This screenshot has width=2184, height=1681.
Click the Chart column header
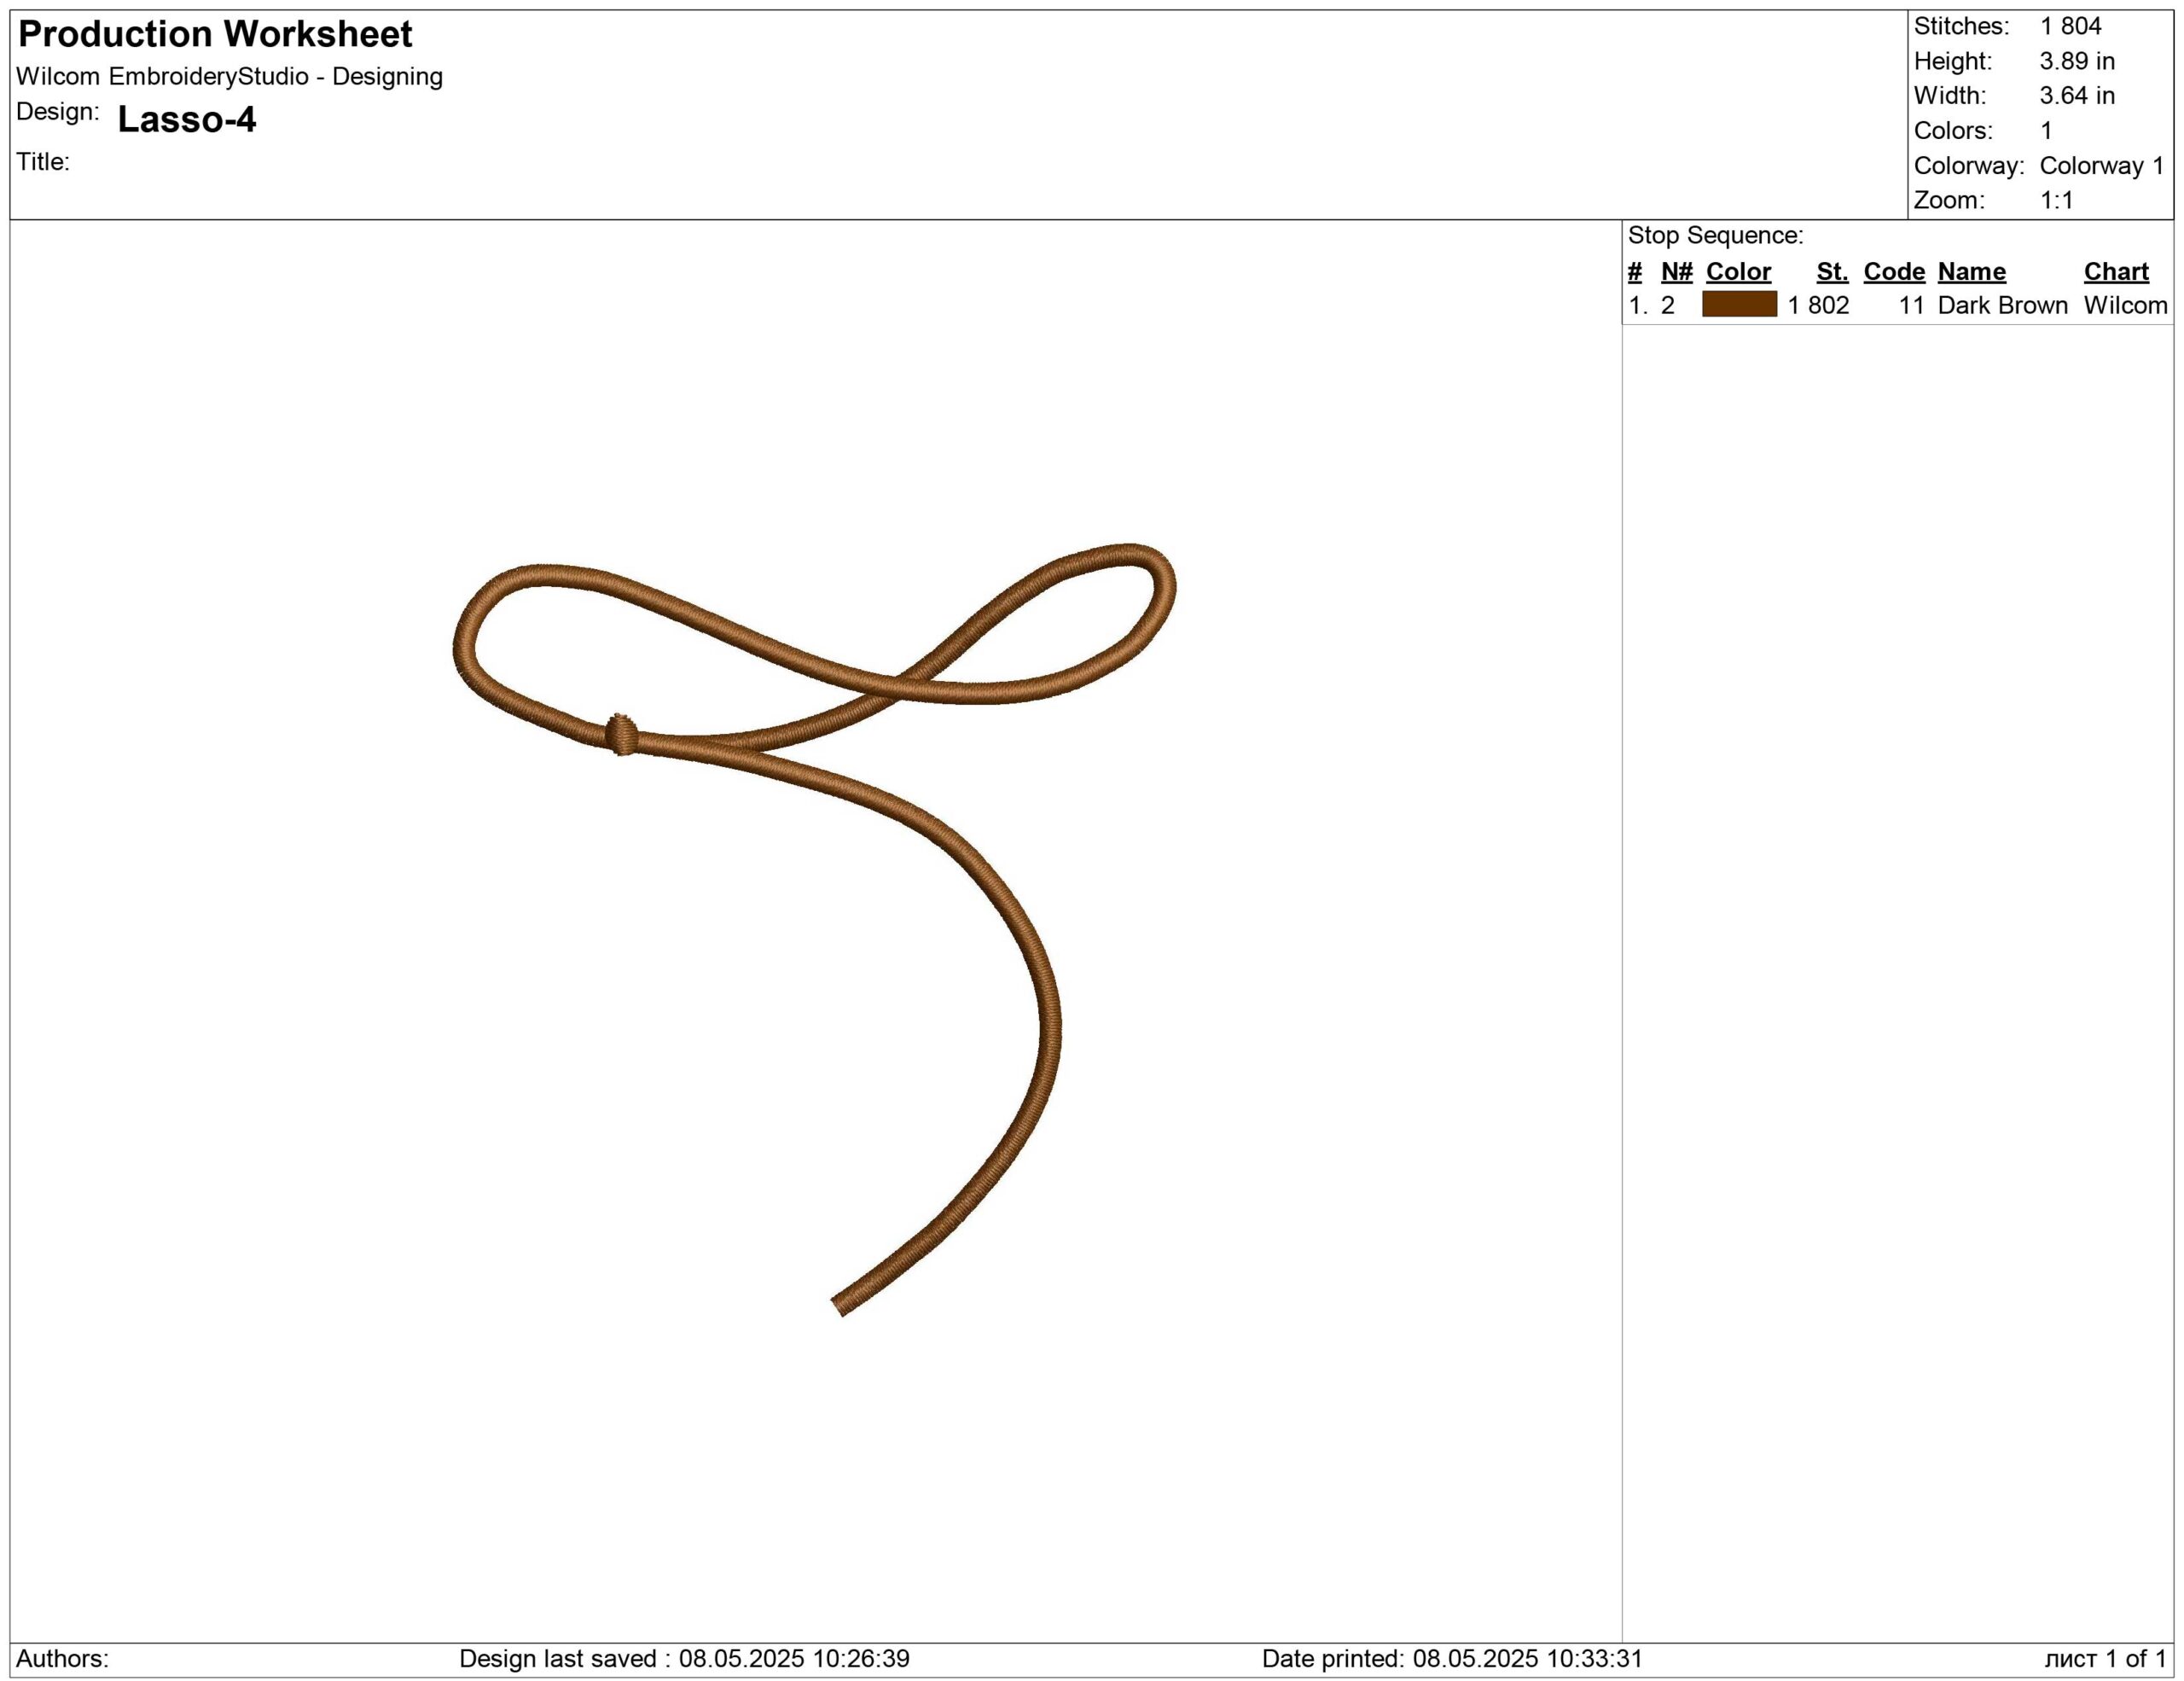click(x=2116, y=272)
